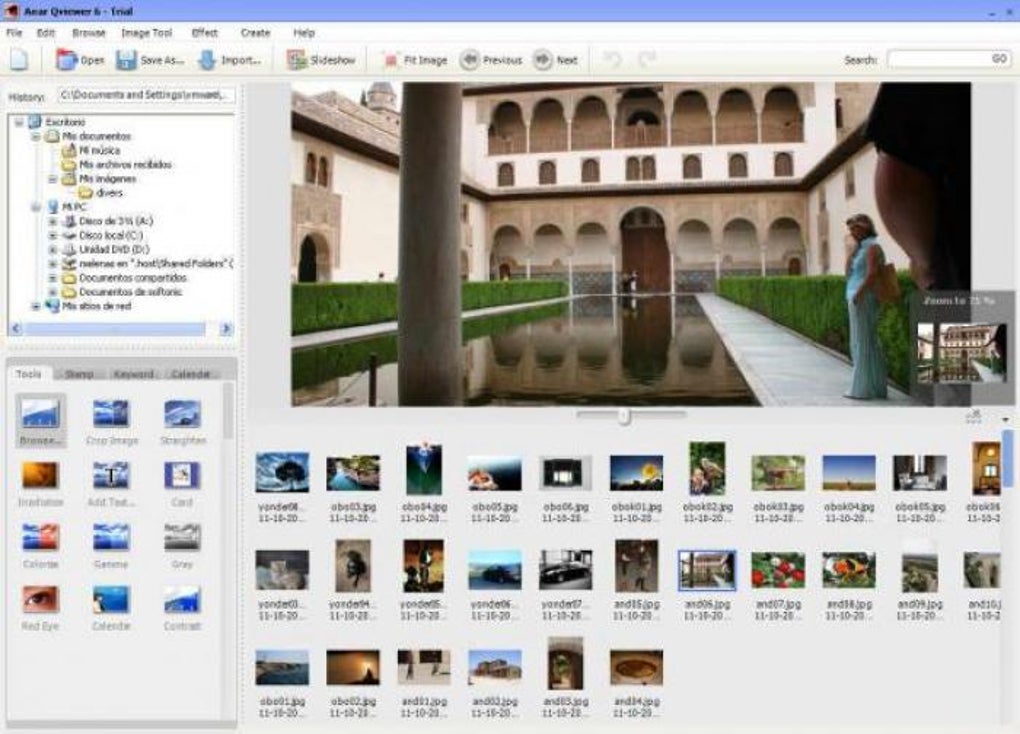Expand Disco de 3½ (A:) node
Screen dimensions: 1020x734
click(53, 222)
